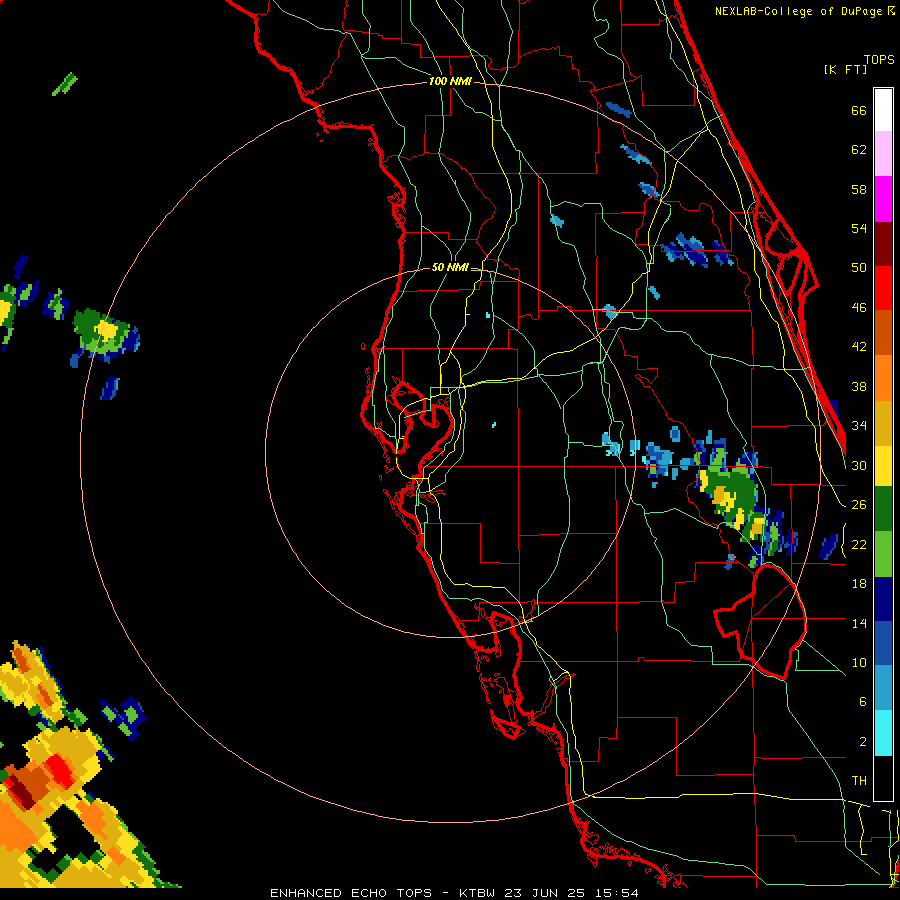Click the Enhanced Echo Tops KTBW timestamp caption

click(x=454, y=893)
